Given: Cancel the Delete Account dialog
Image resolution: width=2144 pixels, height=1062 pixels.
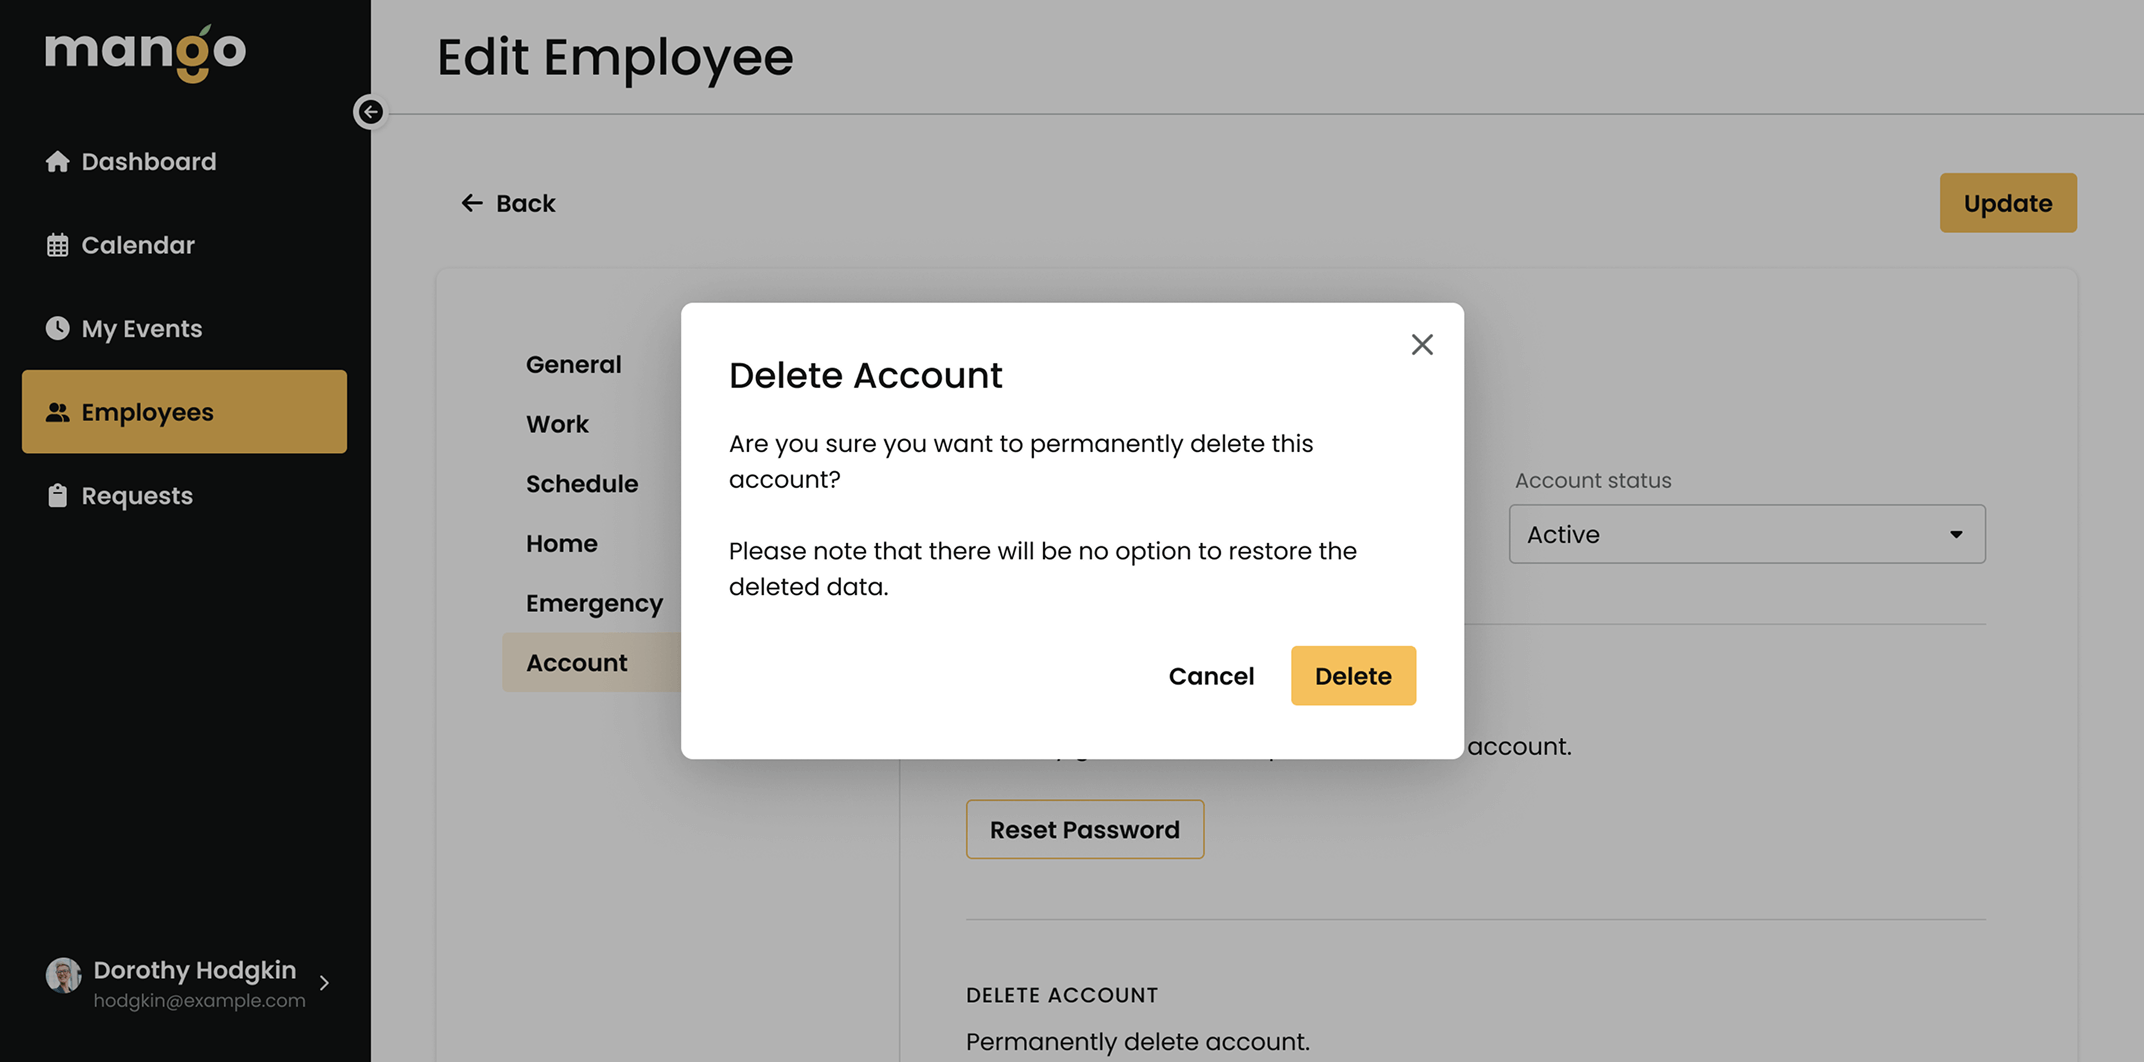Looking at the screenshot, I should click(1210, 675).
